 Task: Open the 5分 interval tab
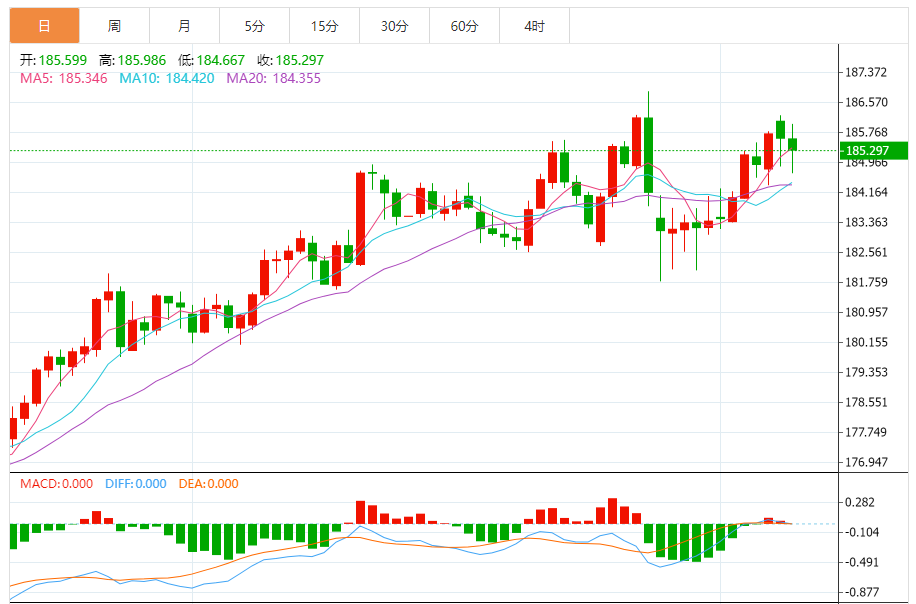[254, 26]
